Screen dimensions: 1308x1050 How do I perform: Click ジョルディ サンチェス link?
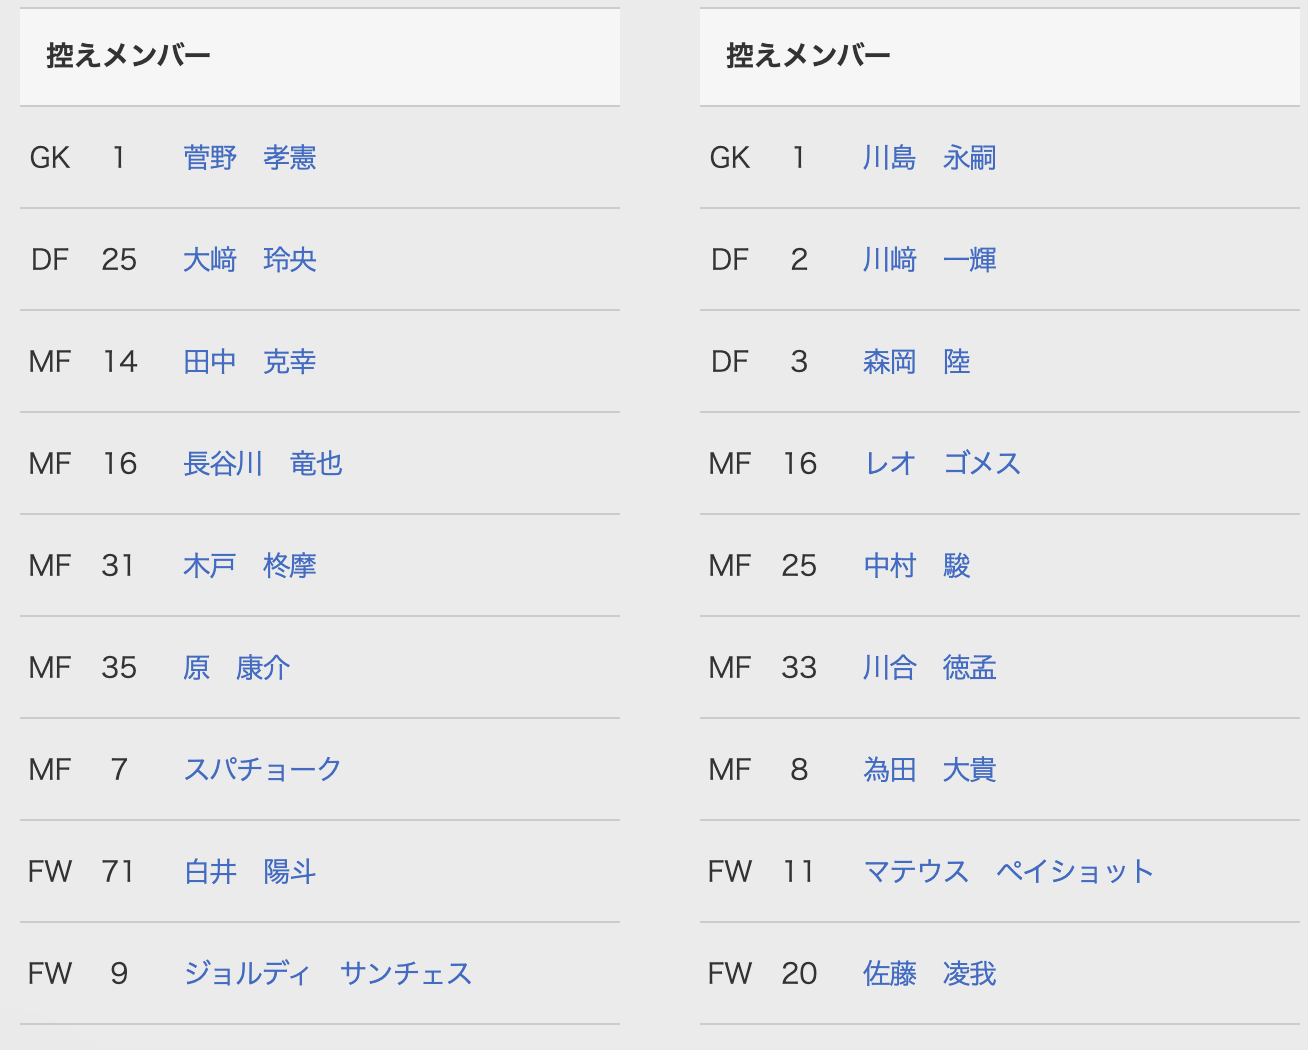[x=327, y=974]
